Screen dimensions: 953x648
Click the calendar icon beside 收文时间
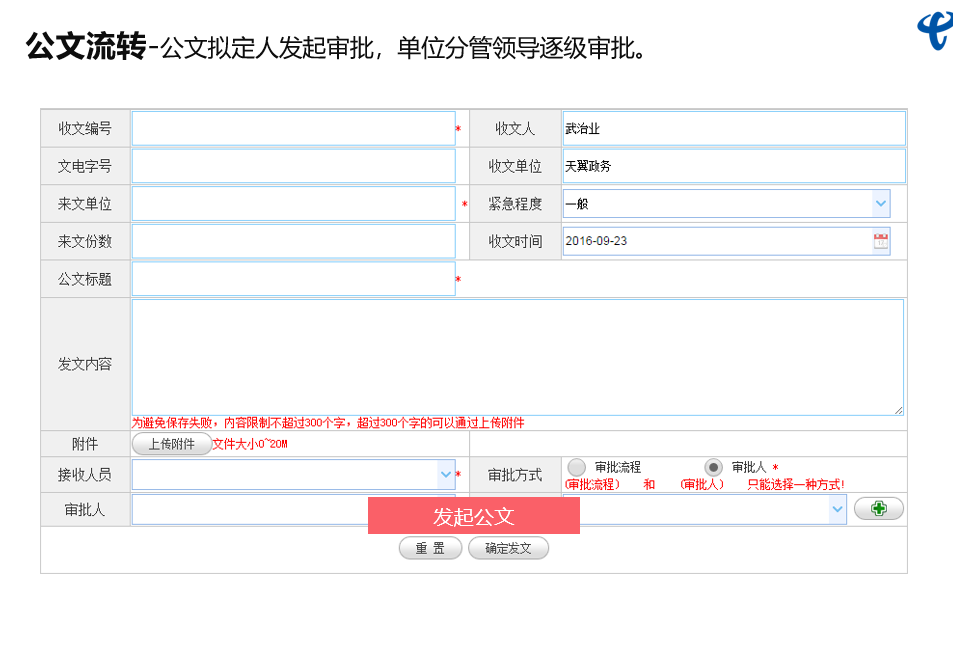[880, 241]
